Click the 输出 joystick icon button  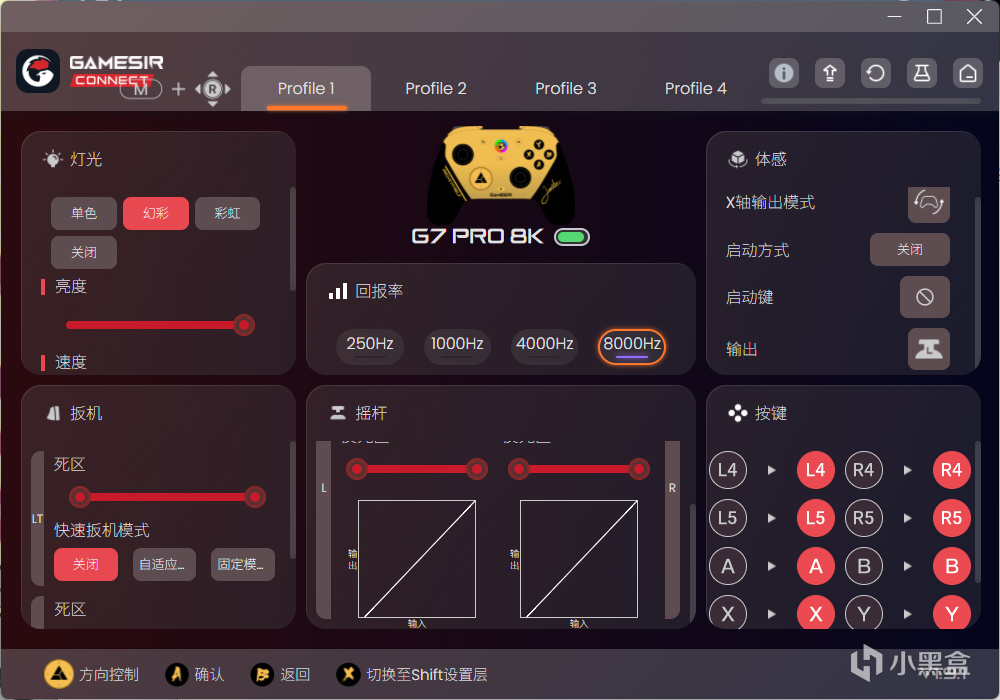point(929,349)
